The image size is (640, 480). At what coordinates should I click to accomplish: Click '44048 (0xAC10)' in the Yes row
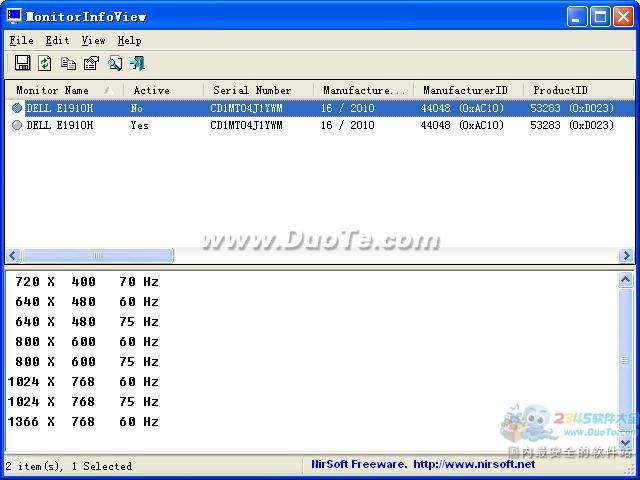point(462,125)
